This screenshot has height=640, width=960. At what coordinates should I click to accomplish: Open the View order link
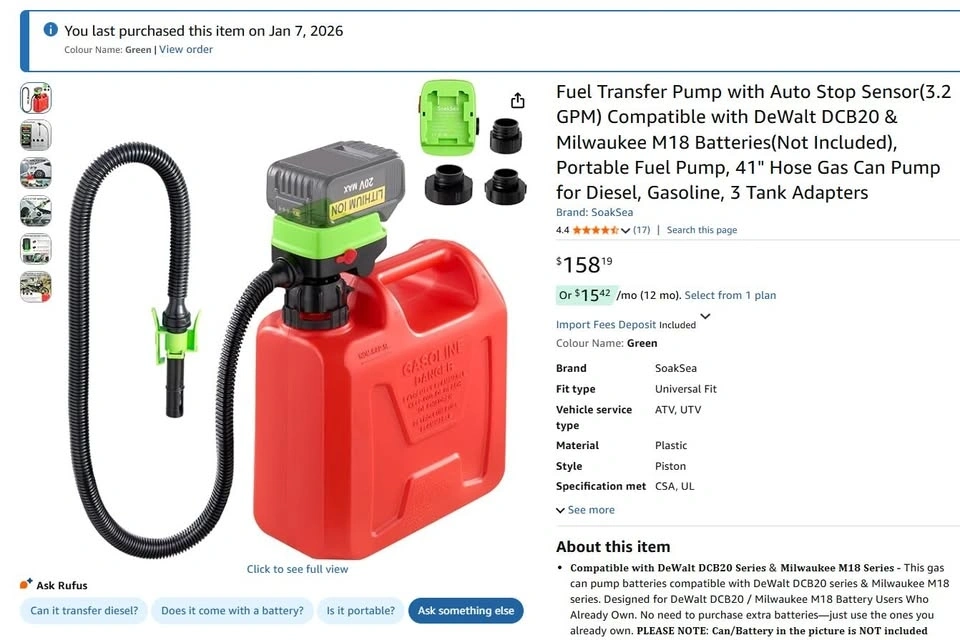[x=186, y=50]
